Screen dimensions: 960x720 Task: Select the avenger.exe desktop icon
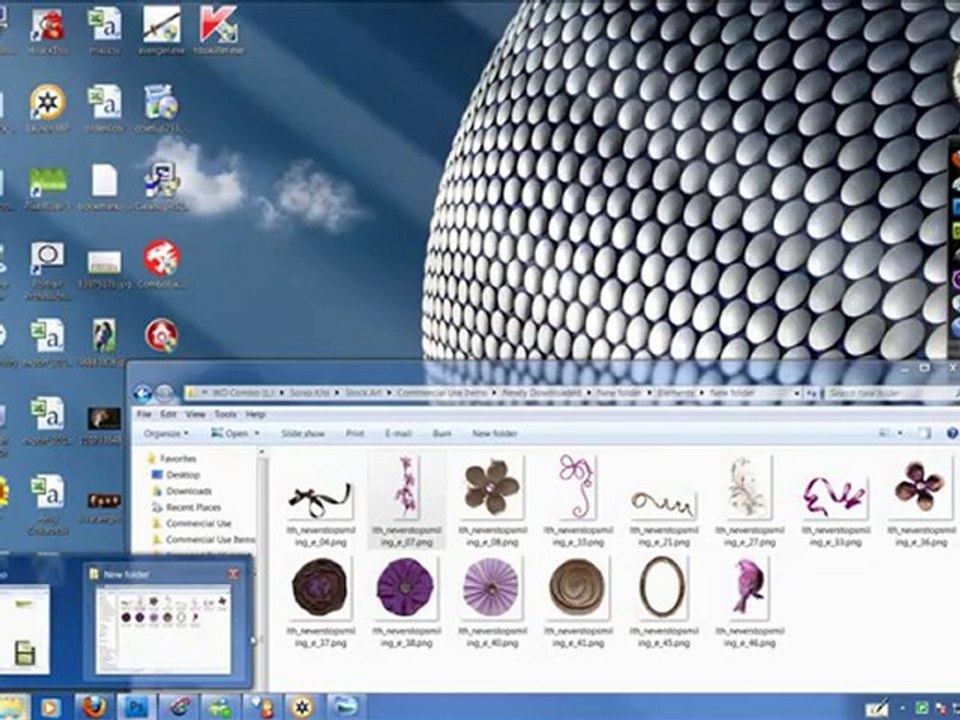[162, 31]
